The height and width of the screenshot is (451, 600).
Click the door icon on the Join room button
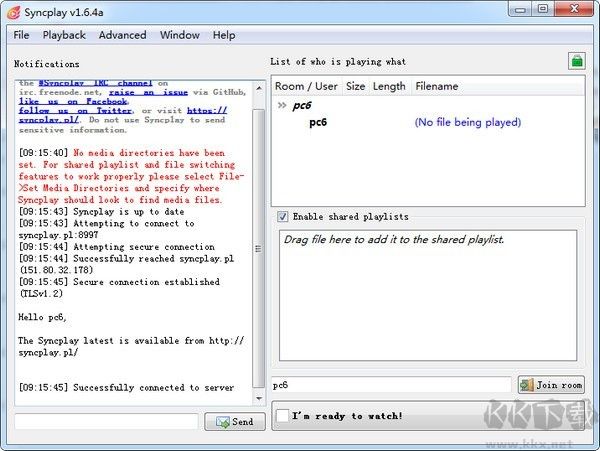point(526,385)
